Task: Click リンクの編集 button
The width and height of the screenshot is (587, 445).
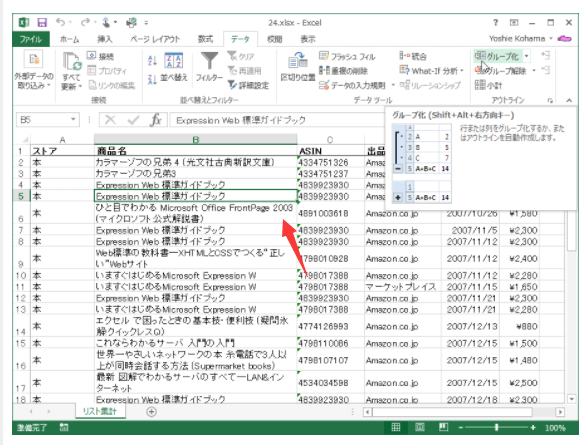Action: [112, 85]
